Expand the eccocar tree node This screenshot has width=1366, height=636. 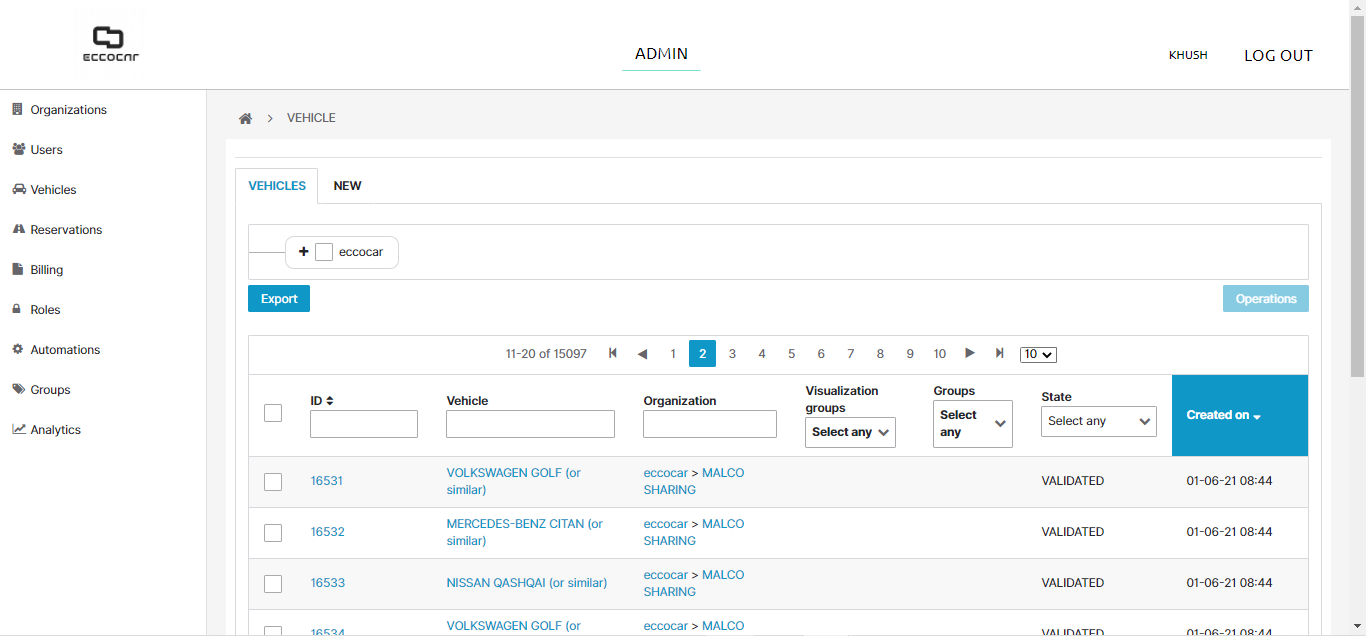[304, 252]
